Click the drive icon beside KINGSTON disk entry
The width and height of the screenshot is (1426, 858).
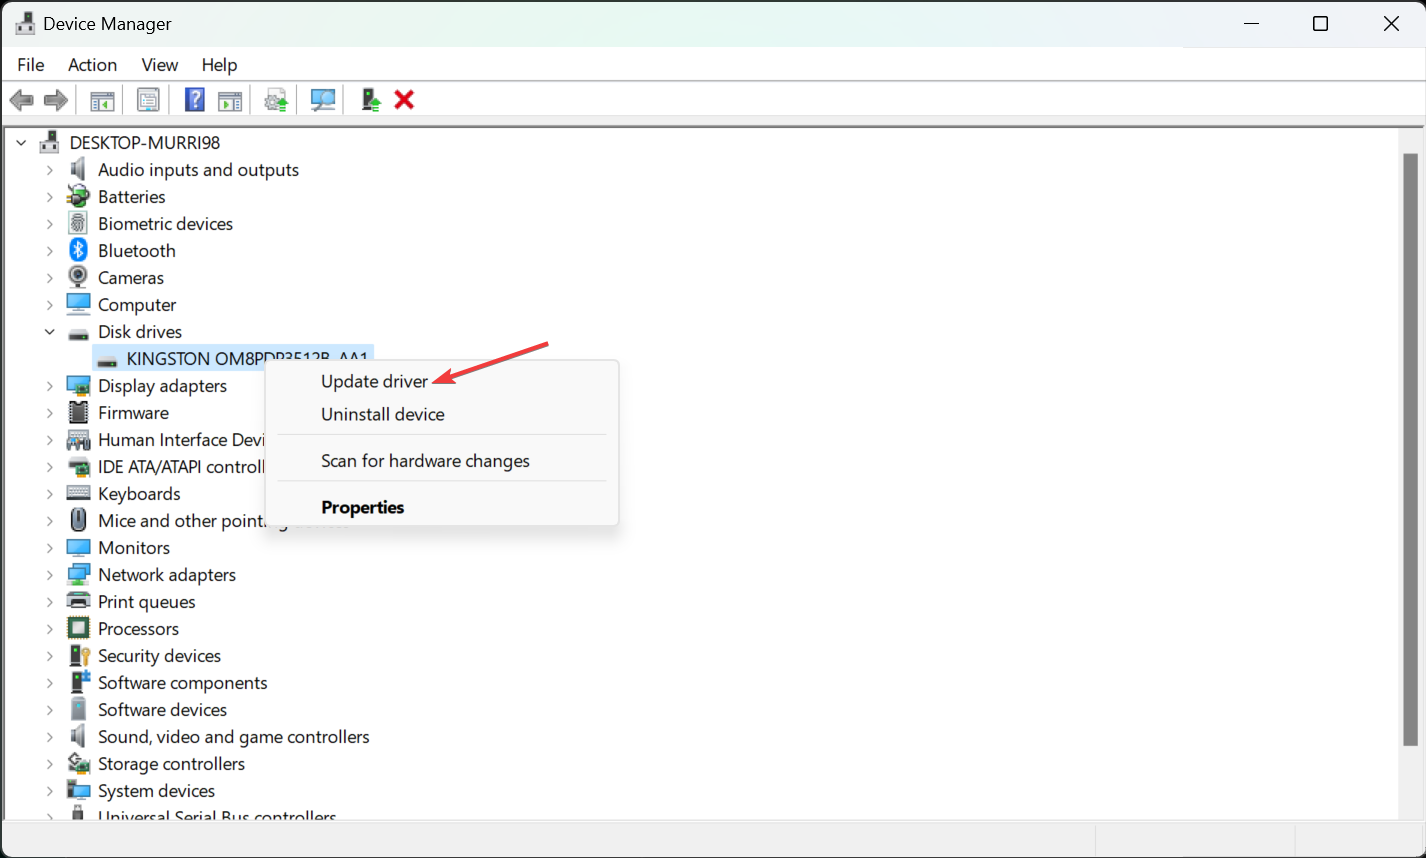[106, 359]
